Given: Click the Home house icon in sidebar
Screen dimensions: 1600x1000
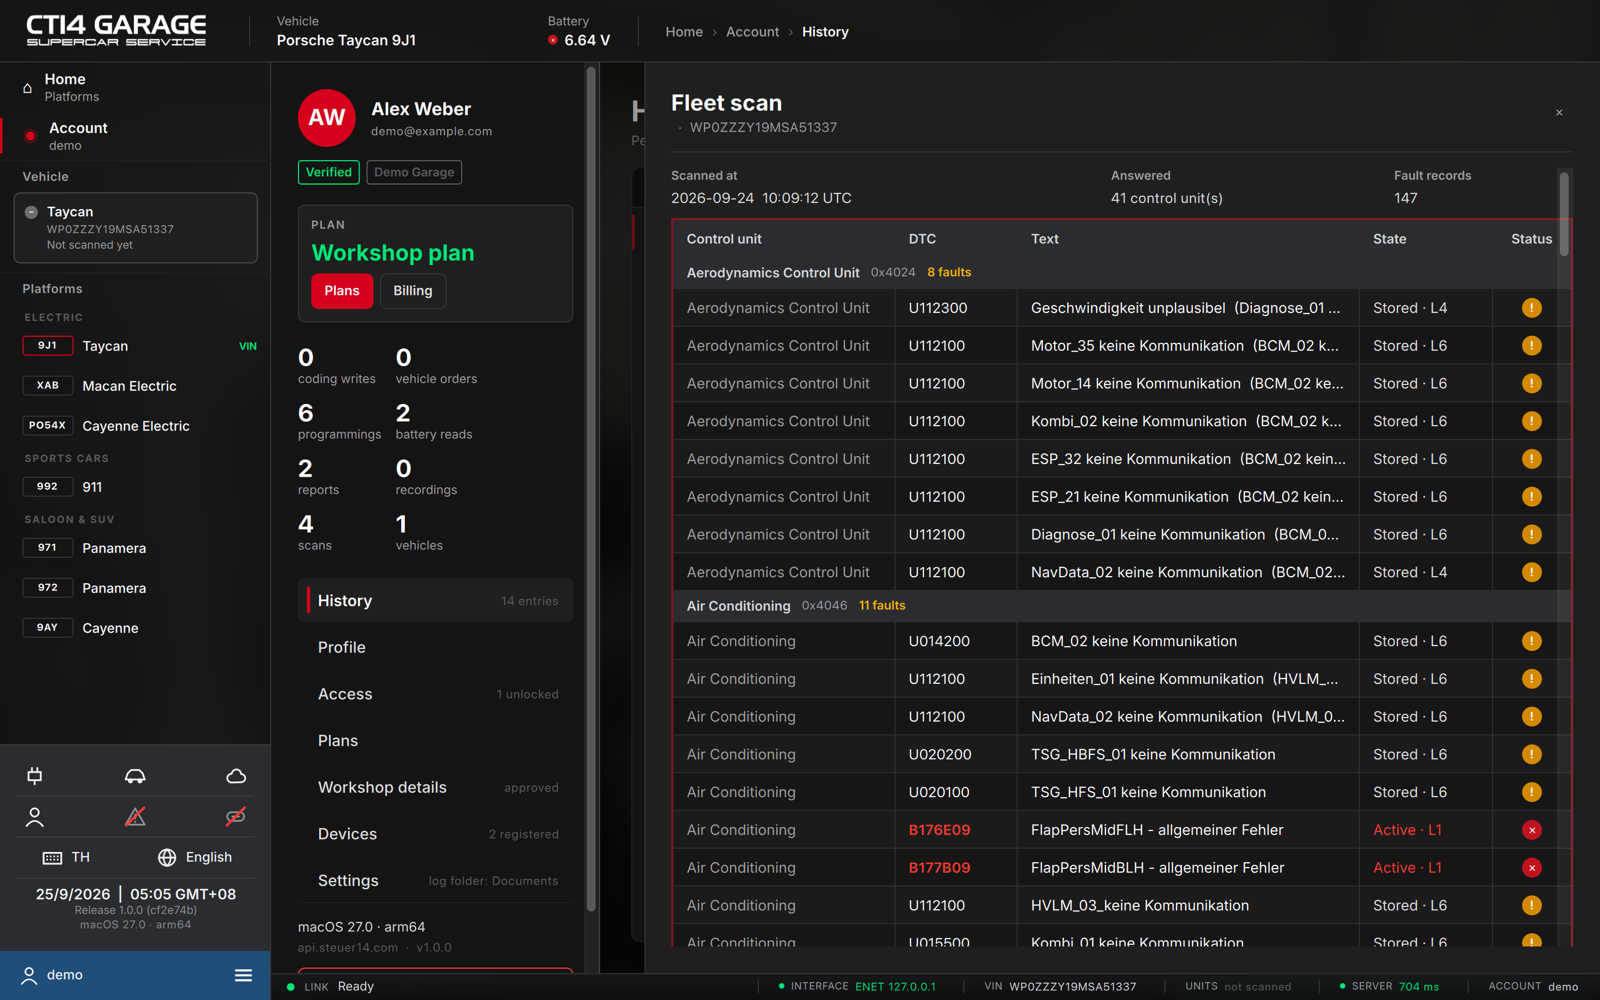Looking at the screenshot, I should click(27, 88).
